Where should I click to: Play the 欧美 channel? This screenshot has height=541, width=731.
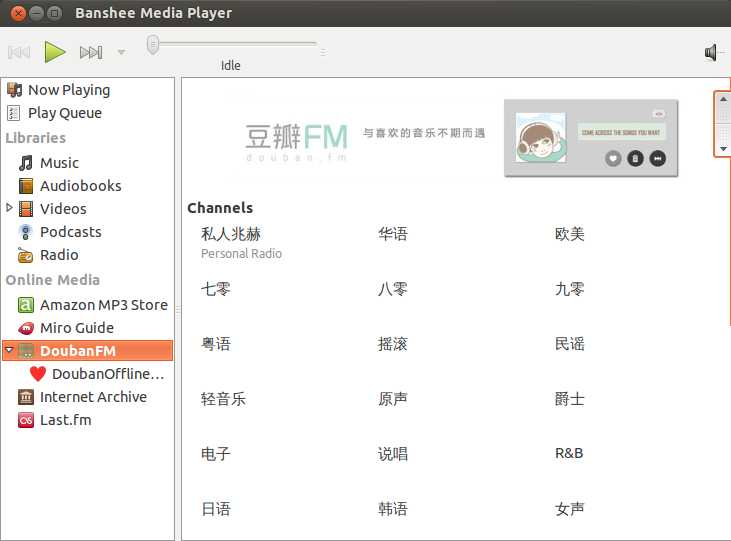(x=569, y=234)
